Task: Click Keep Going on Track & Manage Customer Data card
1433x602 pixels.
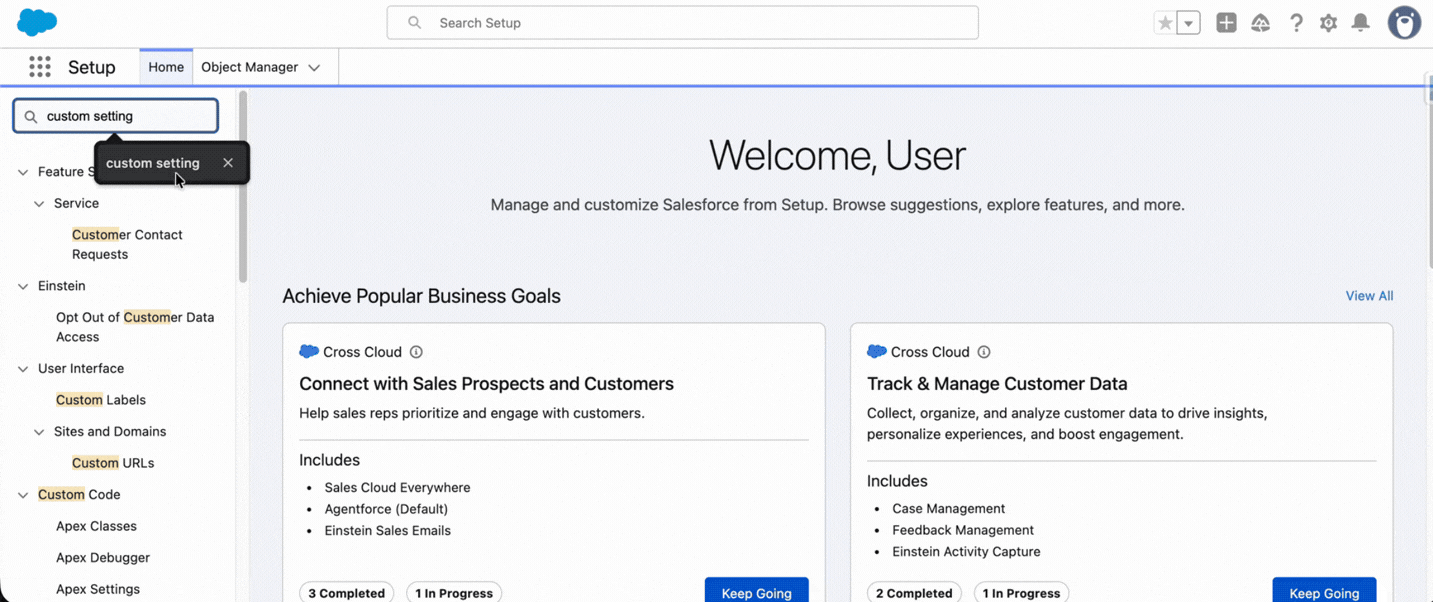Action: 1324,591
